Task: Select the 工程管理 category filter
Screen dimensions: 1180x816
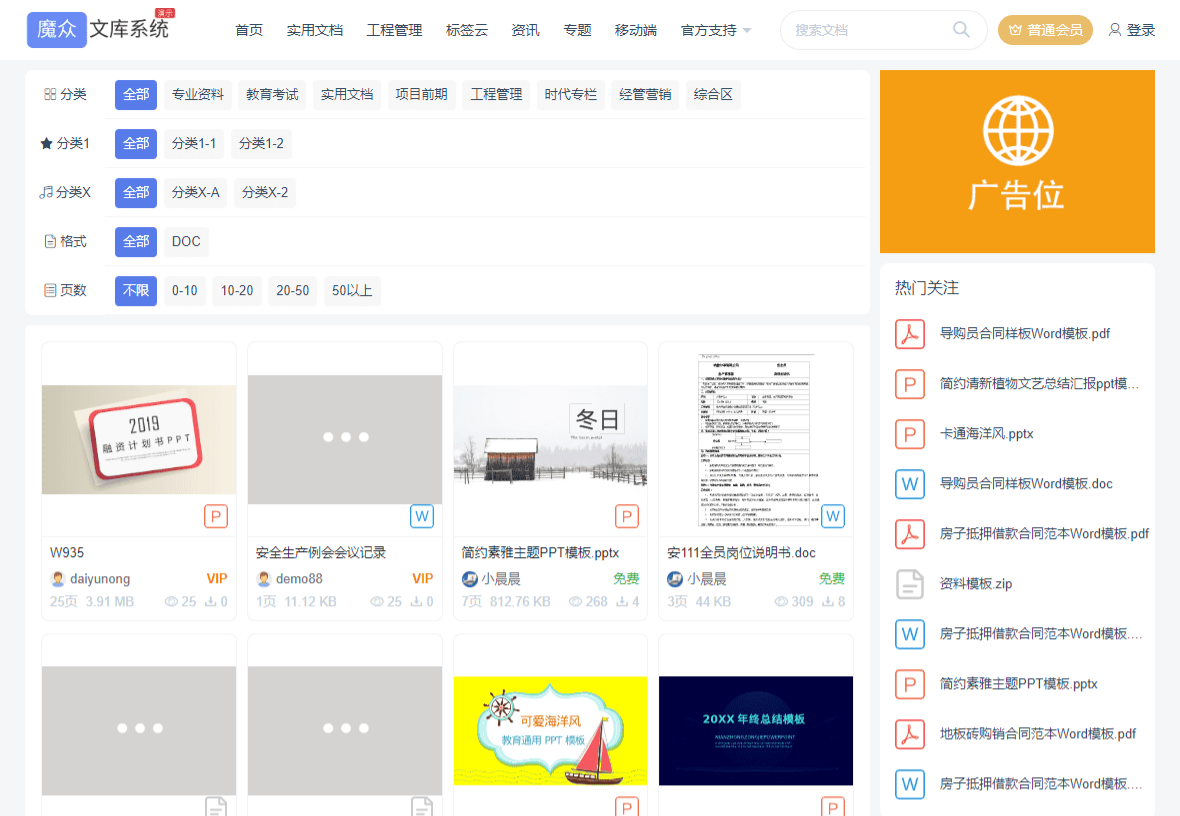Action: click(x=495, y=94)
